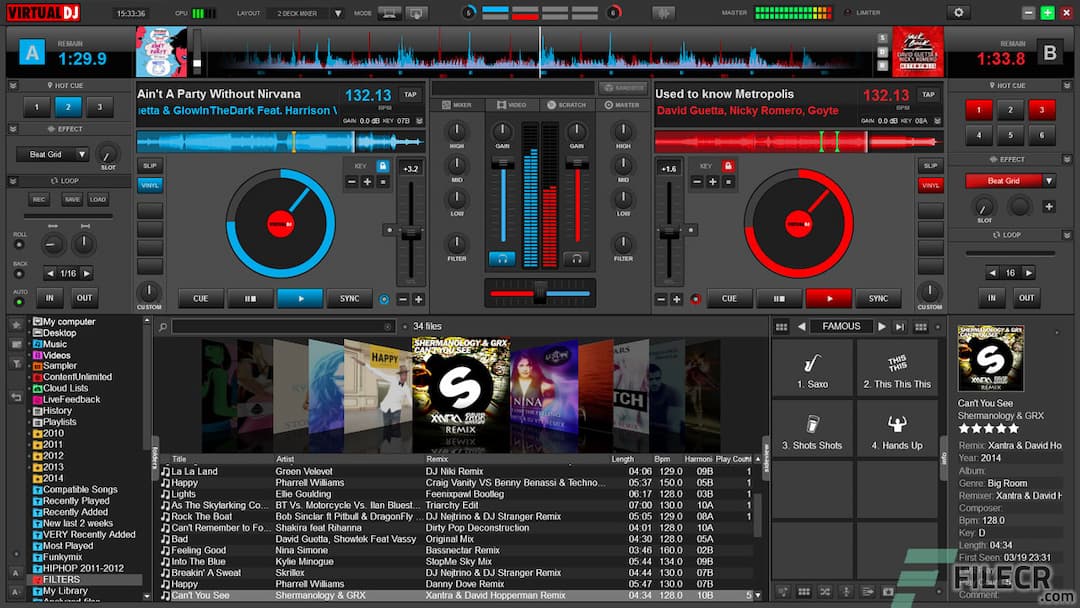
Task: Select the Saxo sampler pad
Action: tap(812, 367)
